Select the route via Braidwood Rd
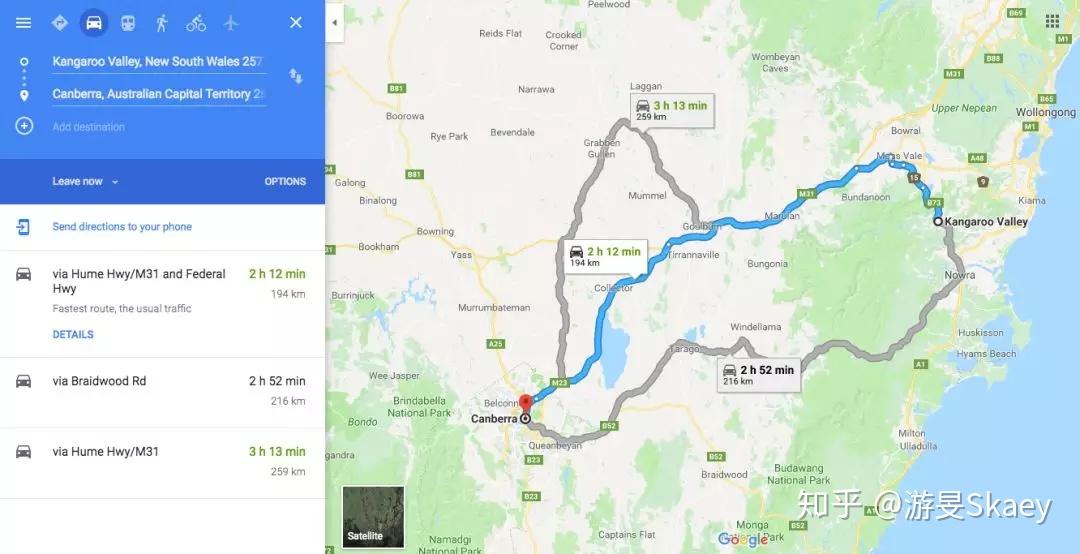This screenshot has width=1080, height=554. 162,391
